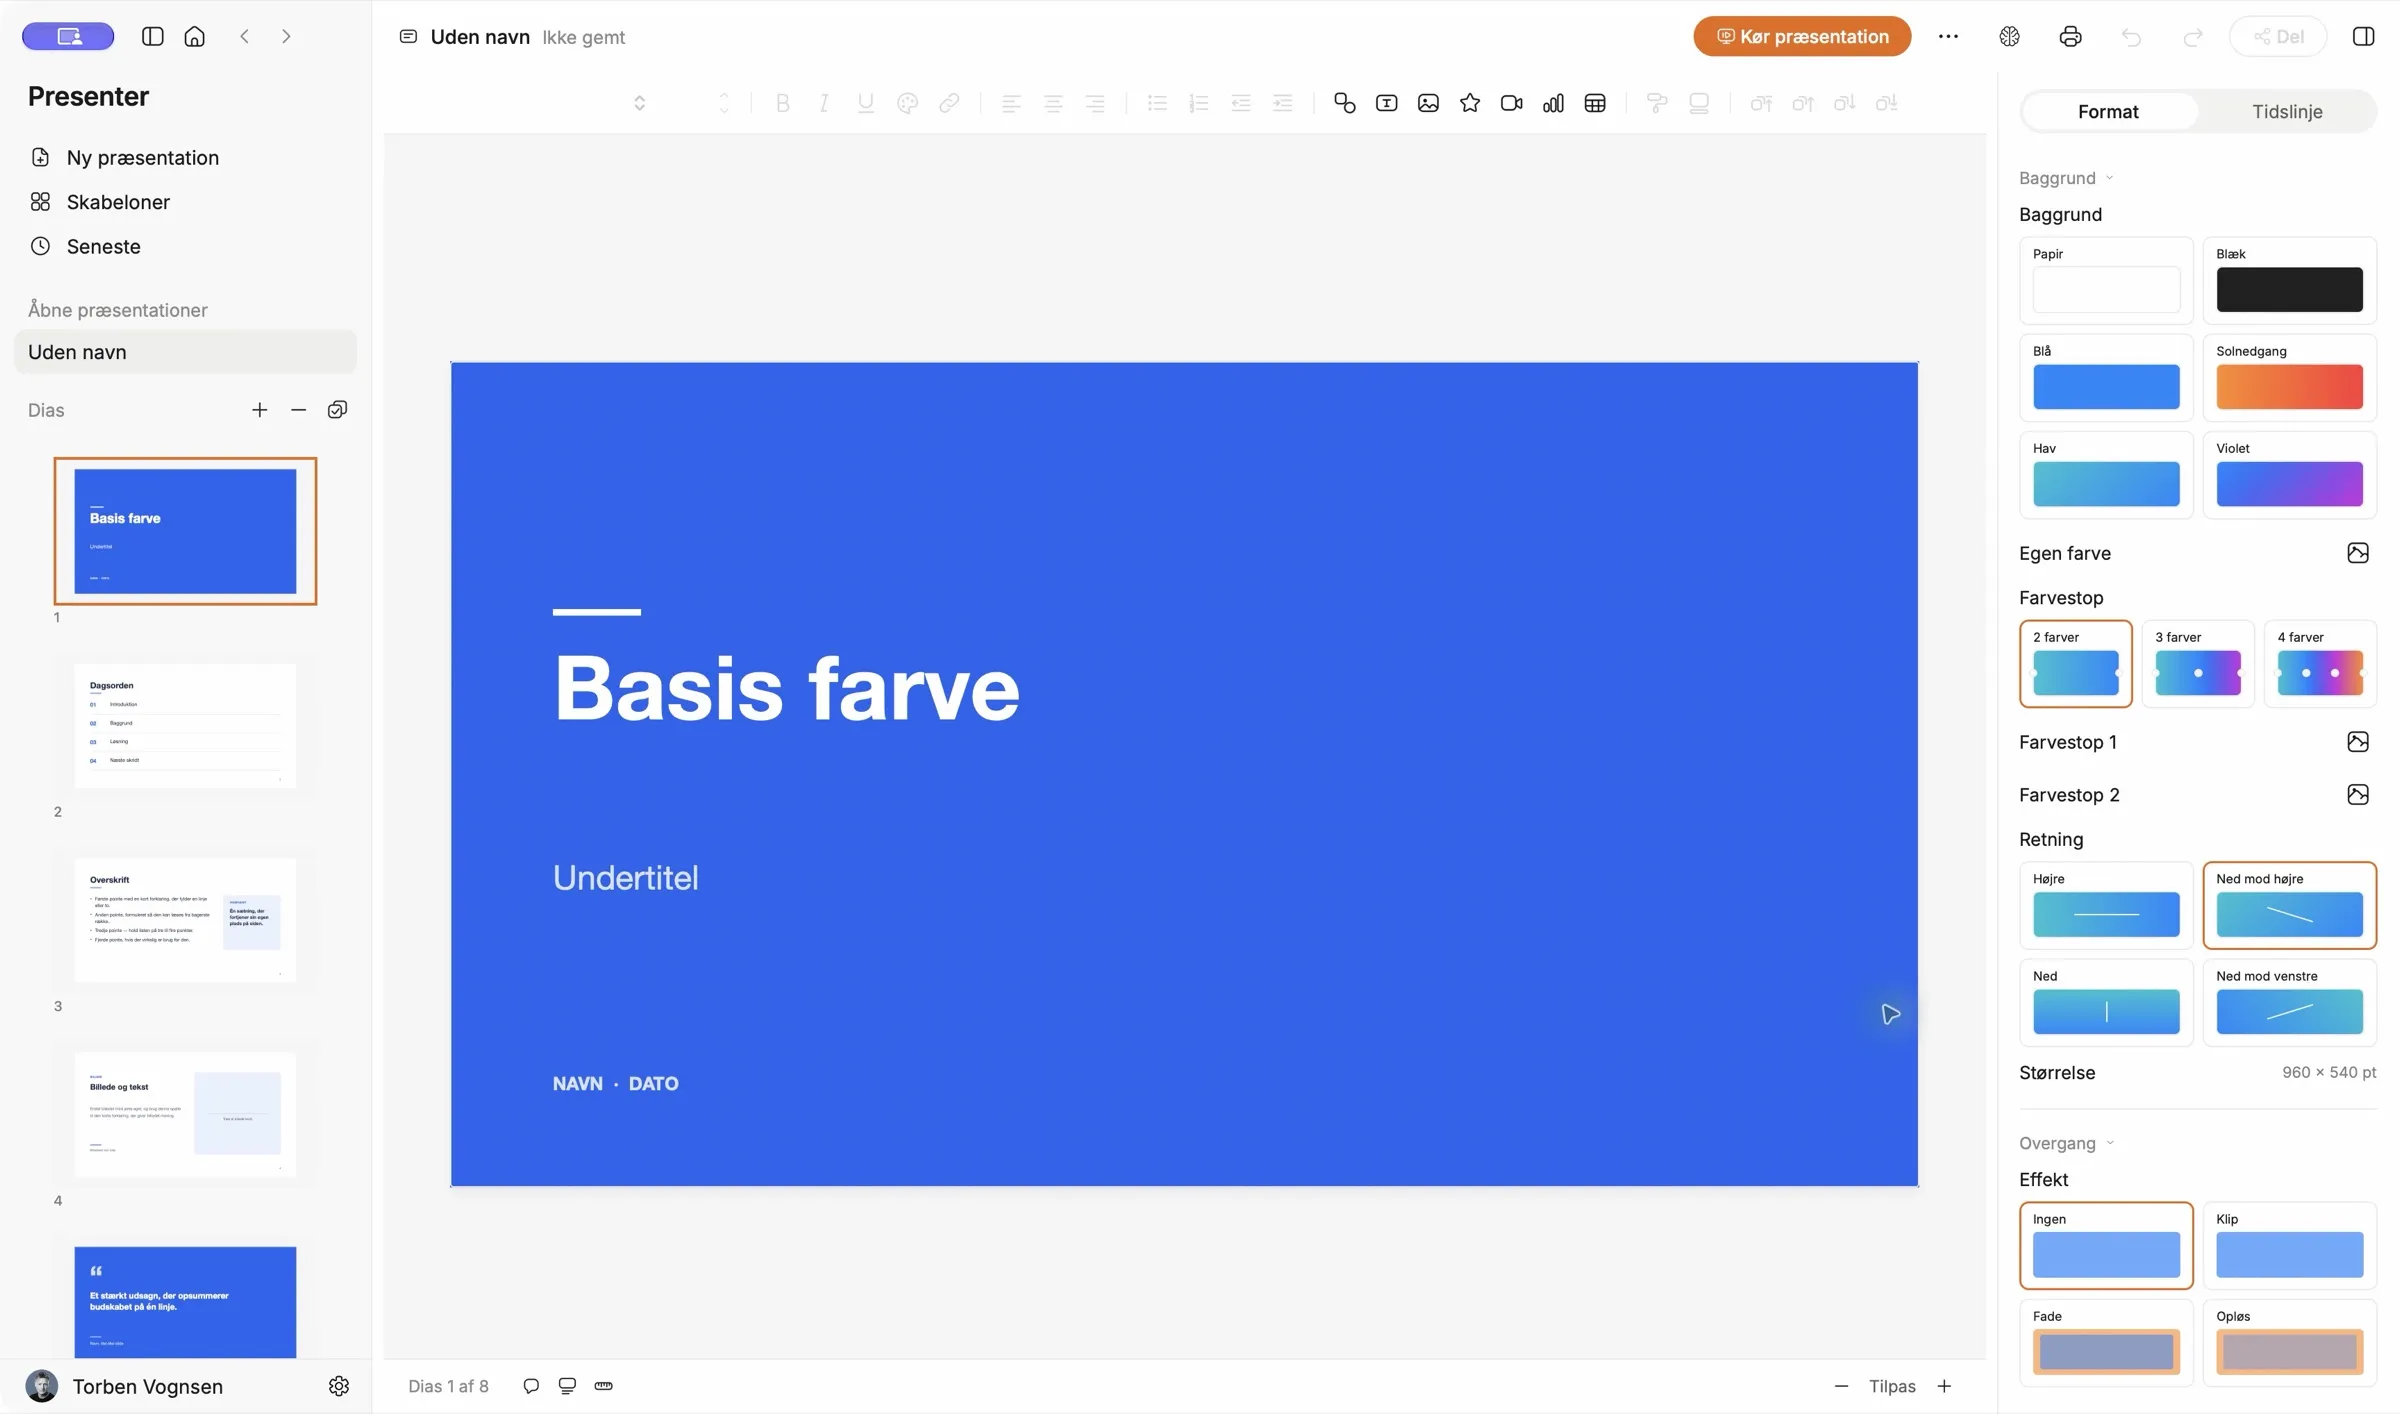
Task: Insert a star symbol icon
Action: 1470,103
